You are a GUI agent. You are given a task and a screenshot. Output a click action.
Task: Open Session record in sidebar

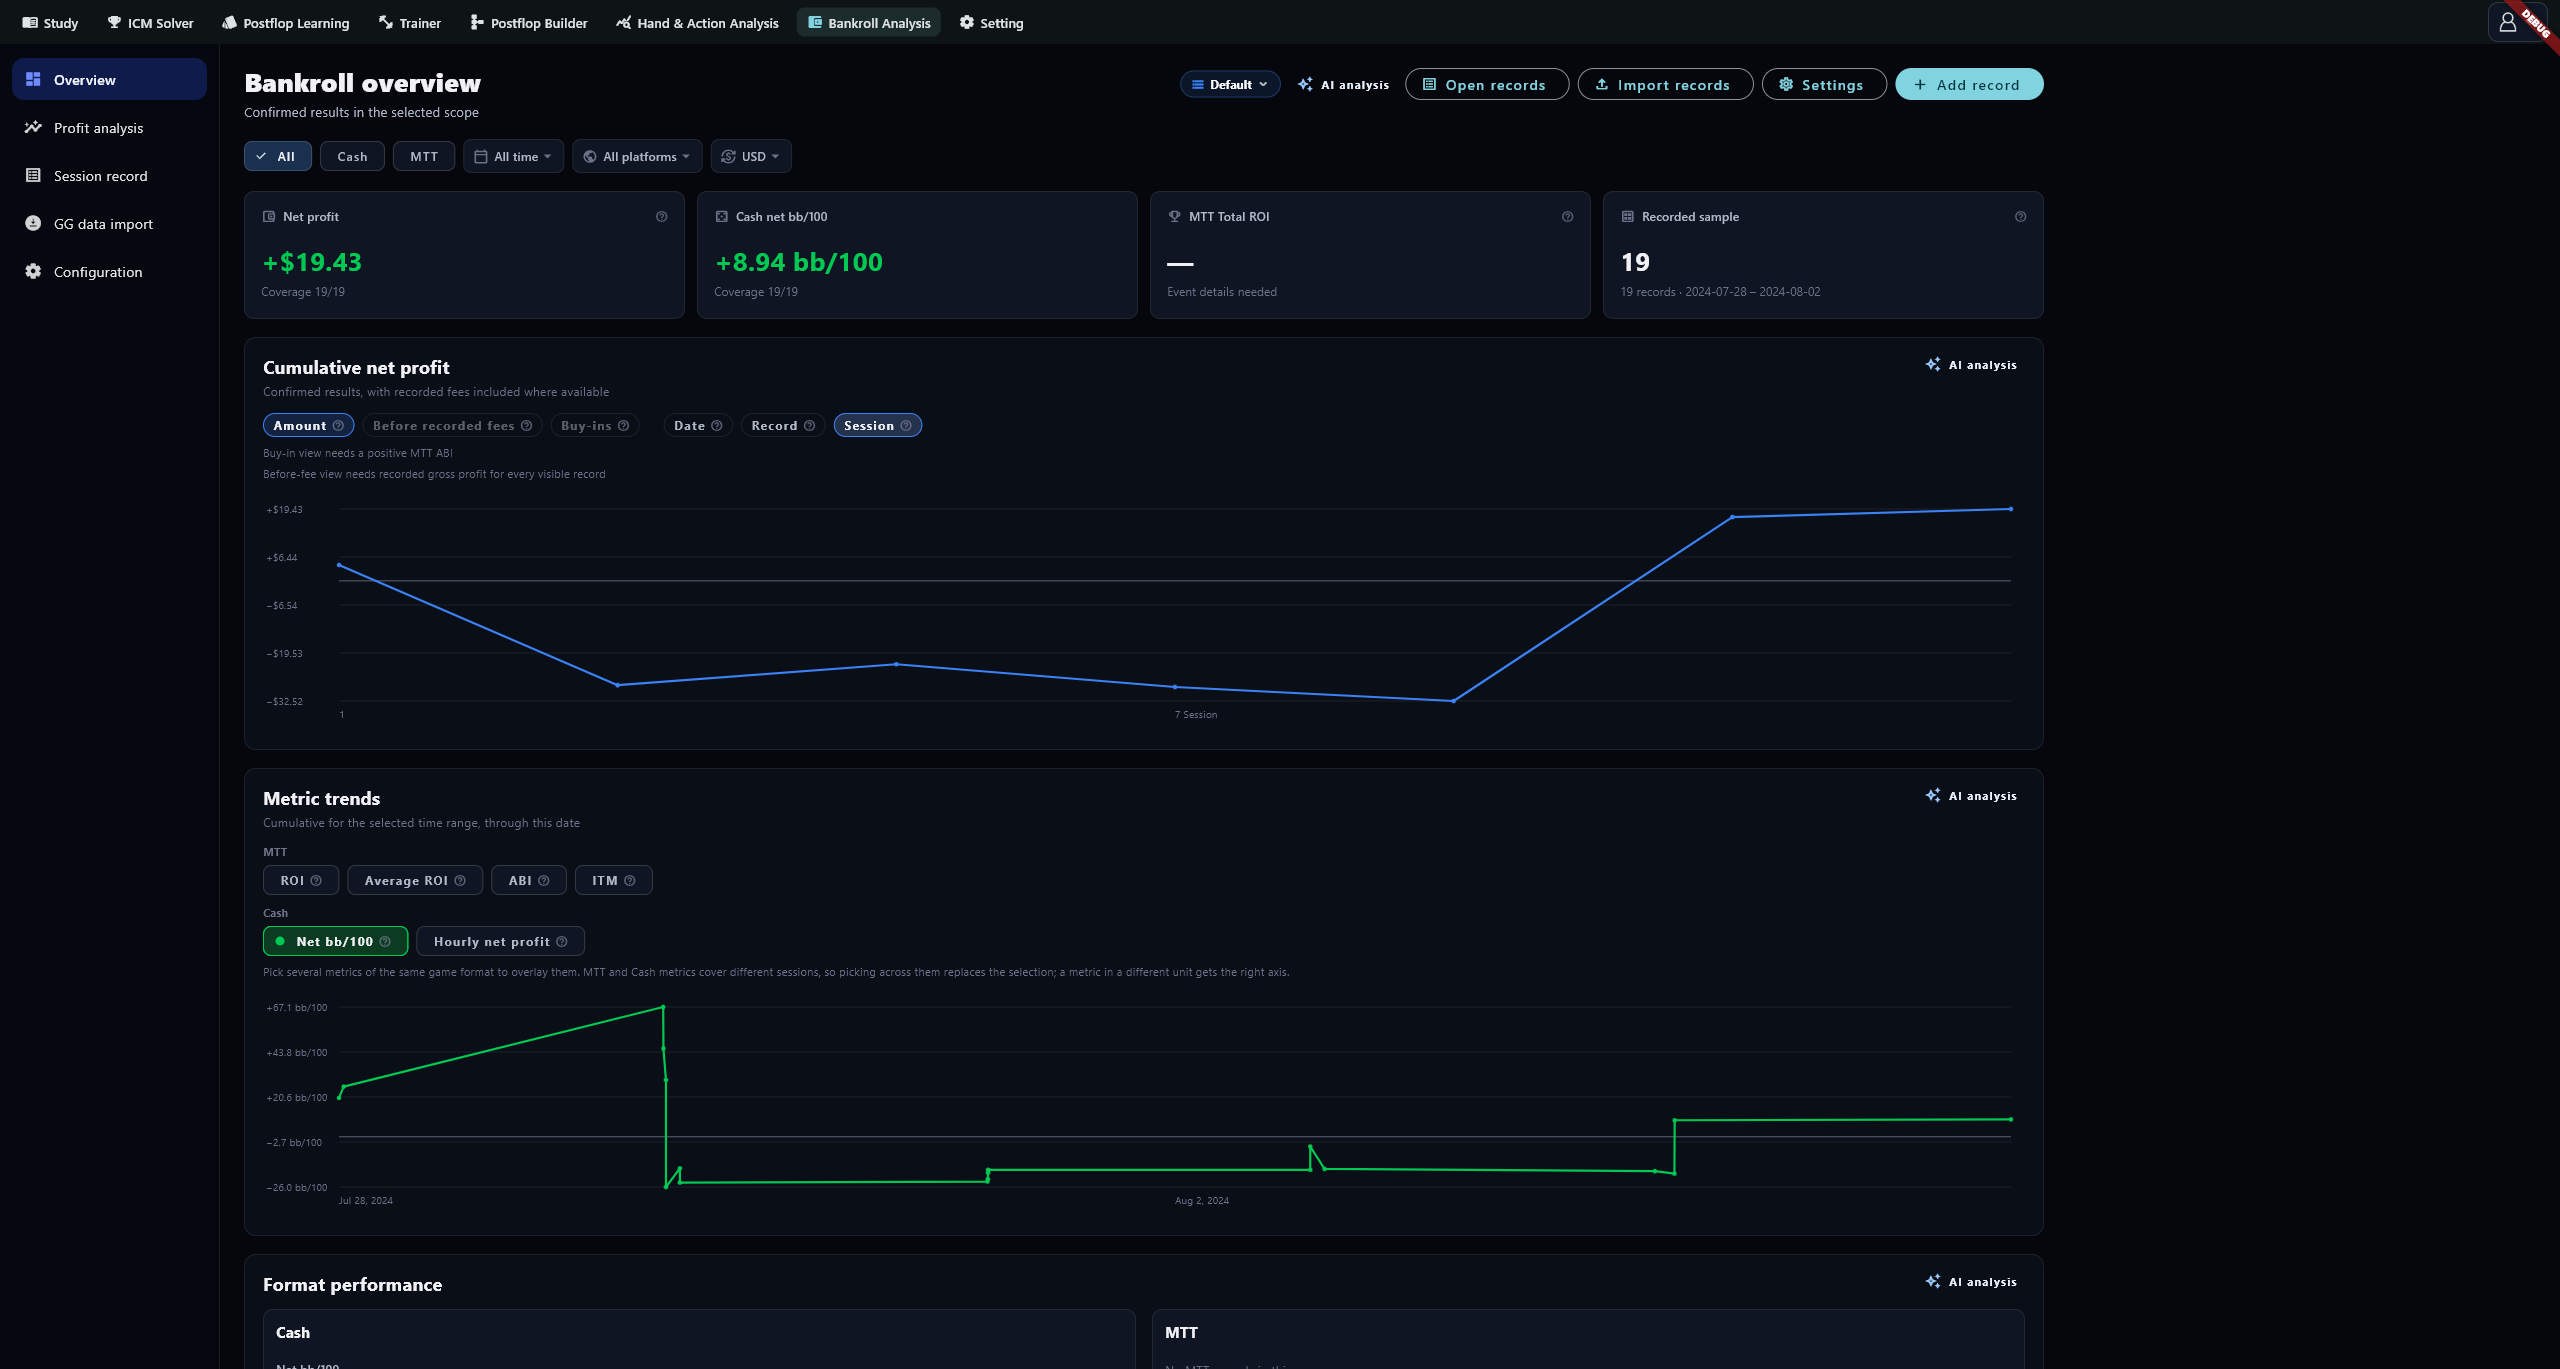[109, 176]
